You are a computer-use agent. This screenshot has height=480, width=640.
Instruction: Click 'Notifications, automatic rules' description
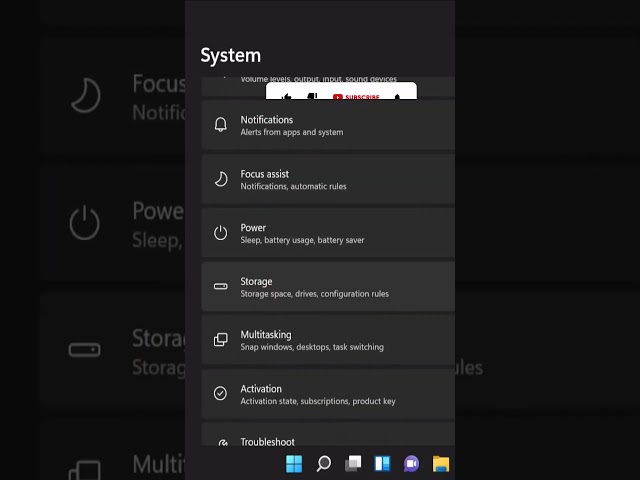tap(293, 187)
